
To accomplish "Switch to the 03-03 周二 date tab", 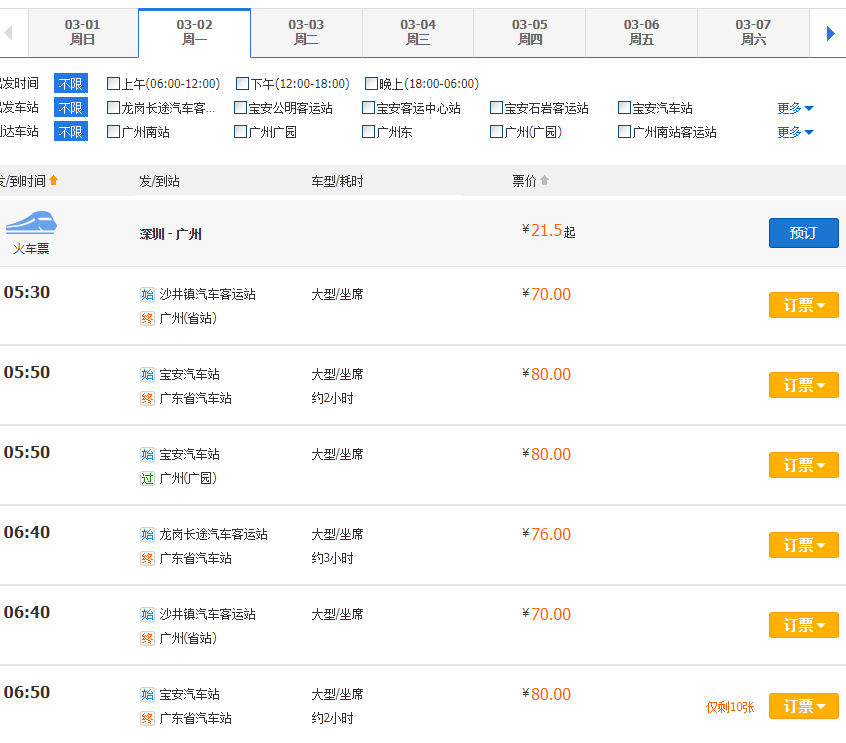I will click(x=306, y=32).
